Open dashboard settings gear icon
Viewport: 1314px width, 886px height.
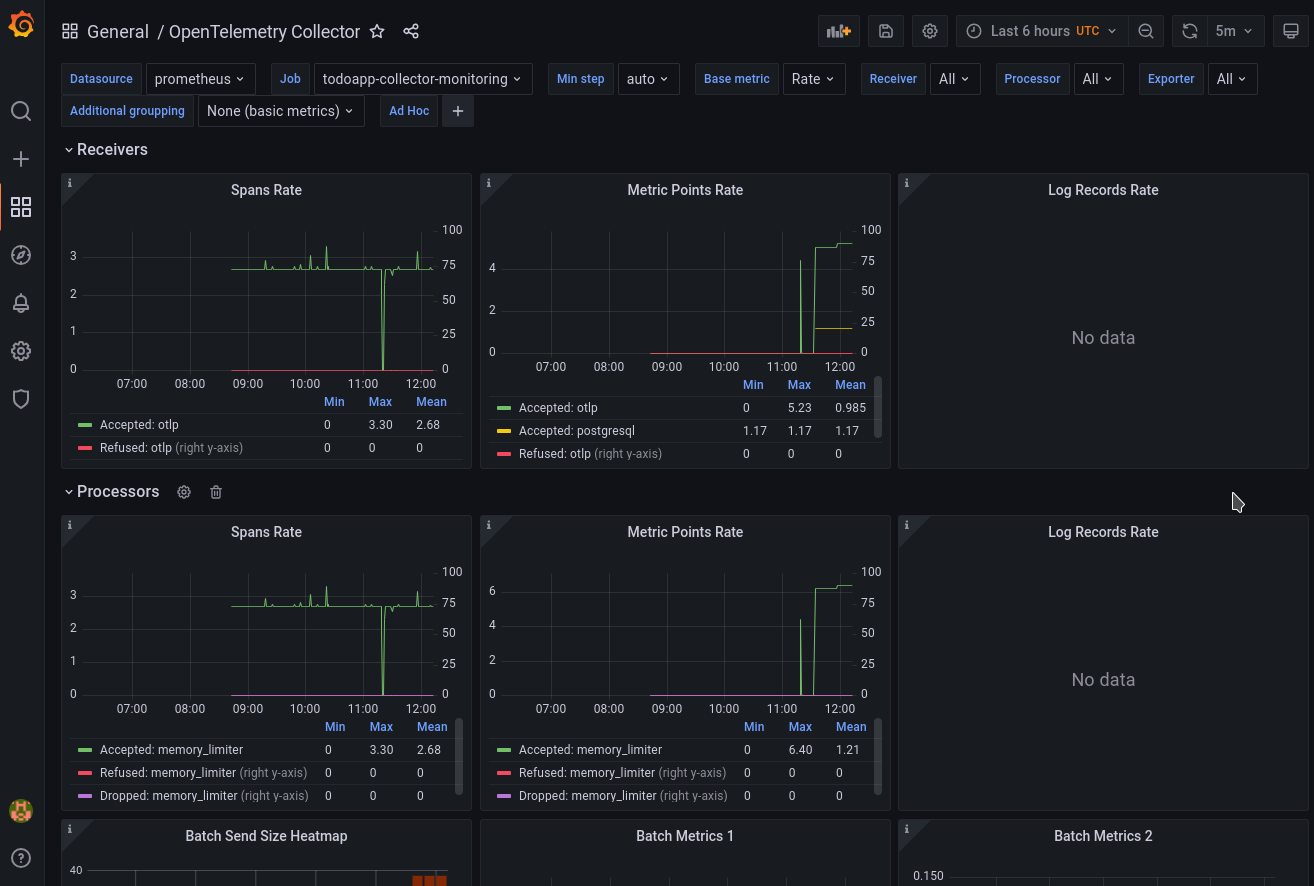coord(929,31)
